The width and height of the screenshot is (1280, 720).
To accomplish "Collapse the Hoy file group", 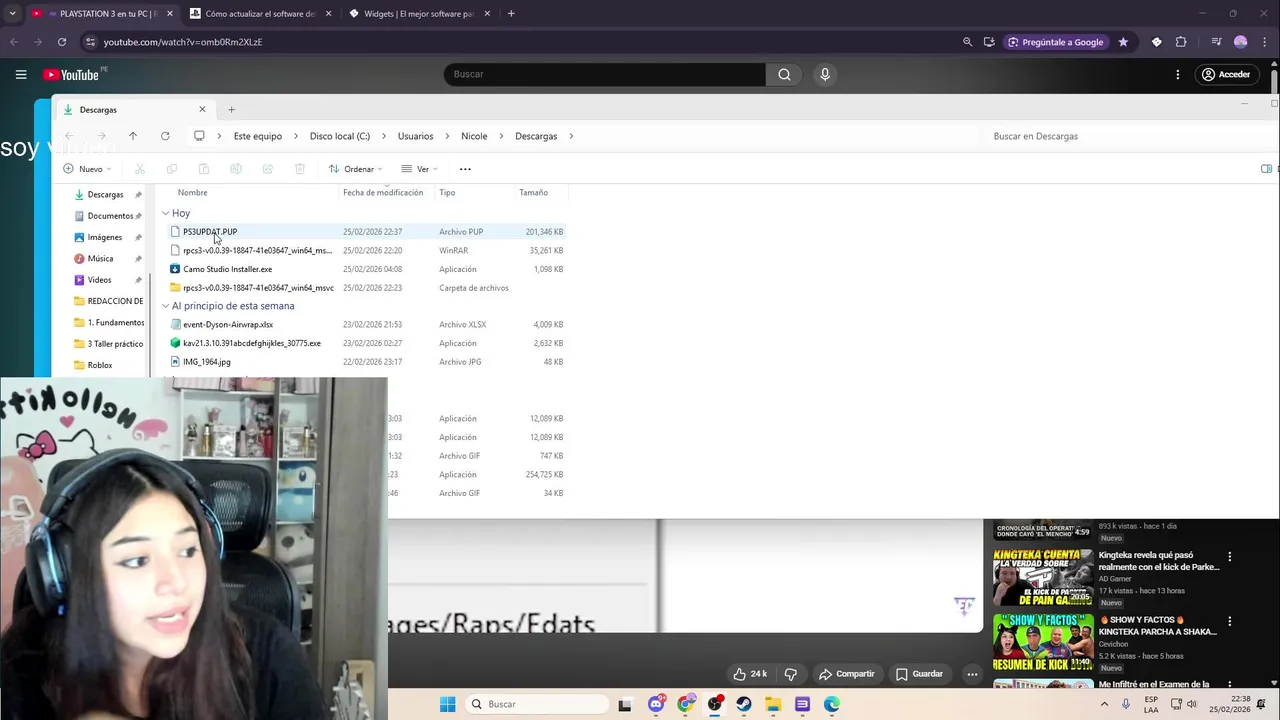I will (x=166, y=213).
